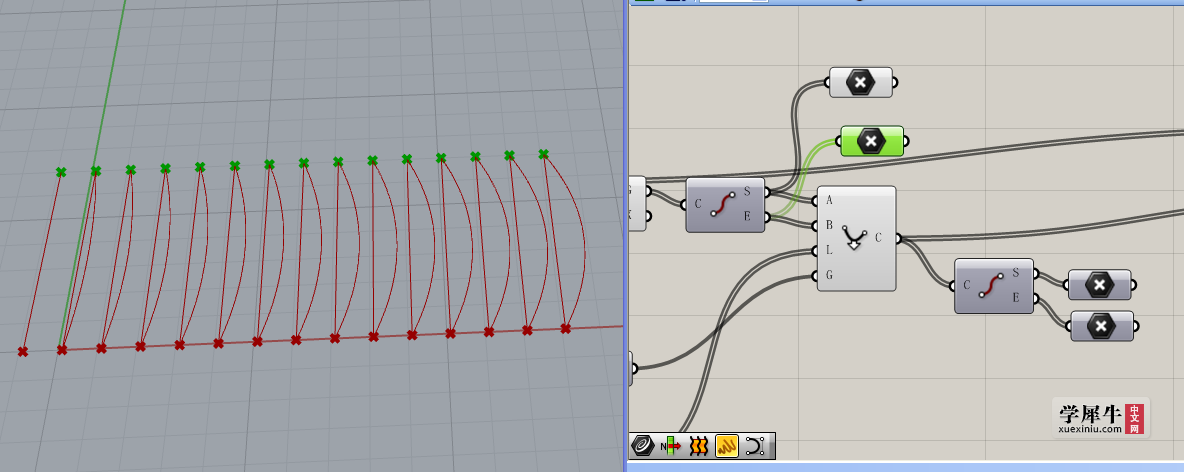Viewport: 1184px width, 472px height.
Task: Click the black hexagon point icon in bottom widget
Action: (x=643, y=446)
